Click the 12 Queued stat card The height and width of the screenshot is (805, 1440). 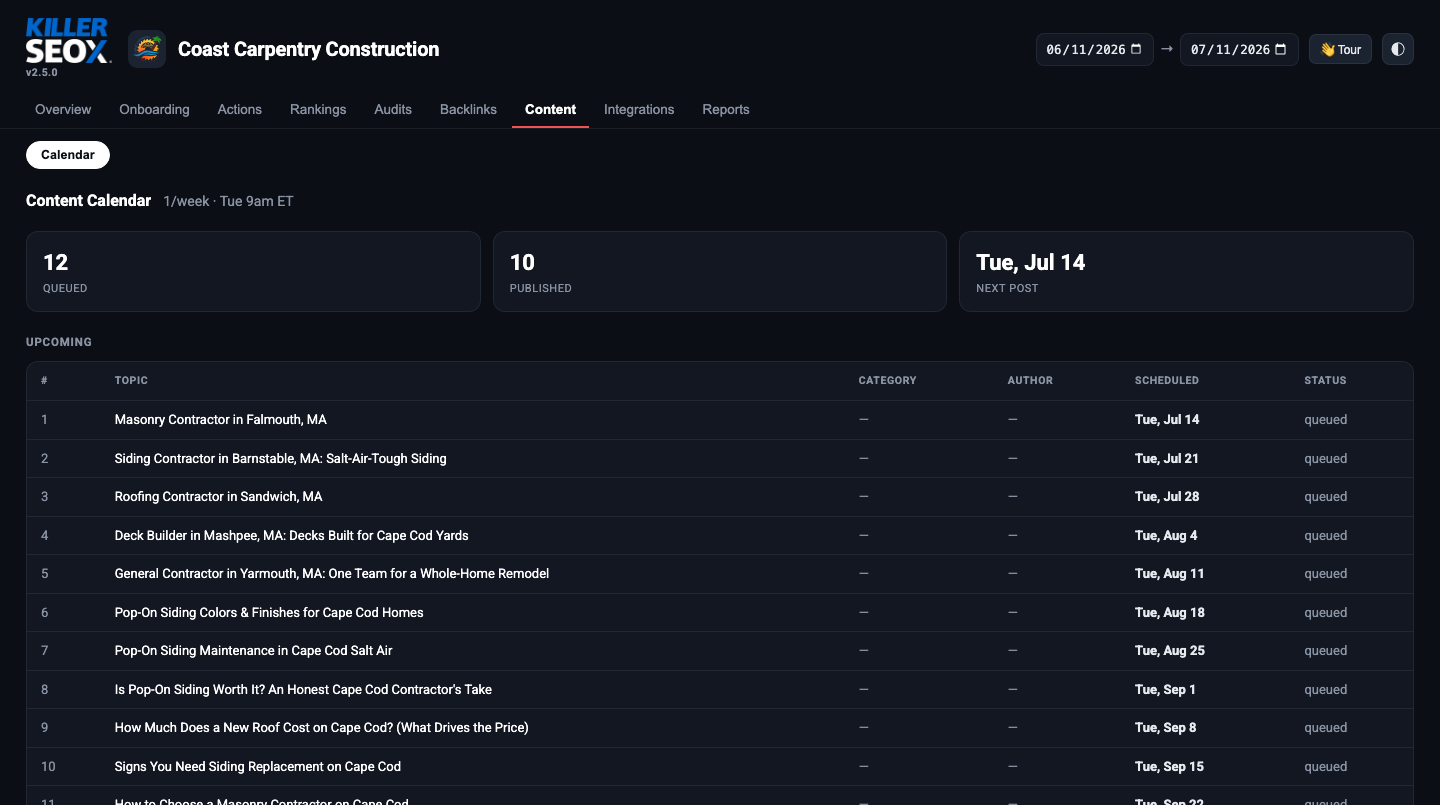point(253,272)
